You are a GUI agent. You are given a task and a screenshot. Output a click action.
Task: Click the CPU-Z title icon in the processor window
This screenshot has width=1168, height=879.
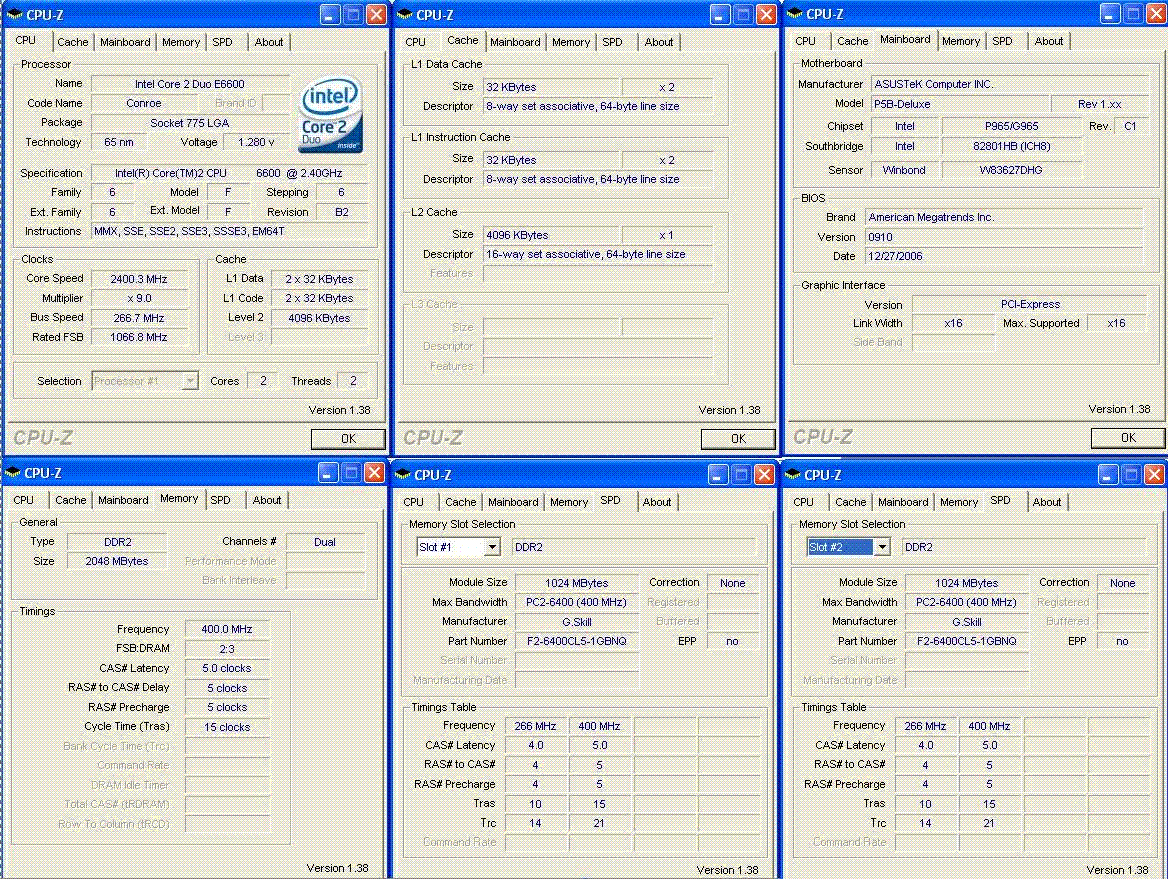click(14, 14)
